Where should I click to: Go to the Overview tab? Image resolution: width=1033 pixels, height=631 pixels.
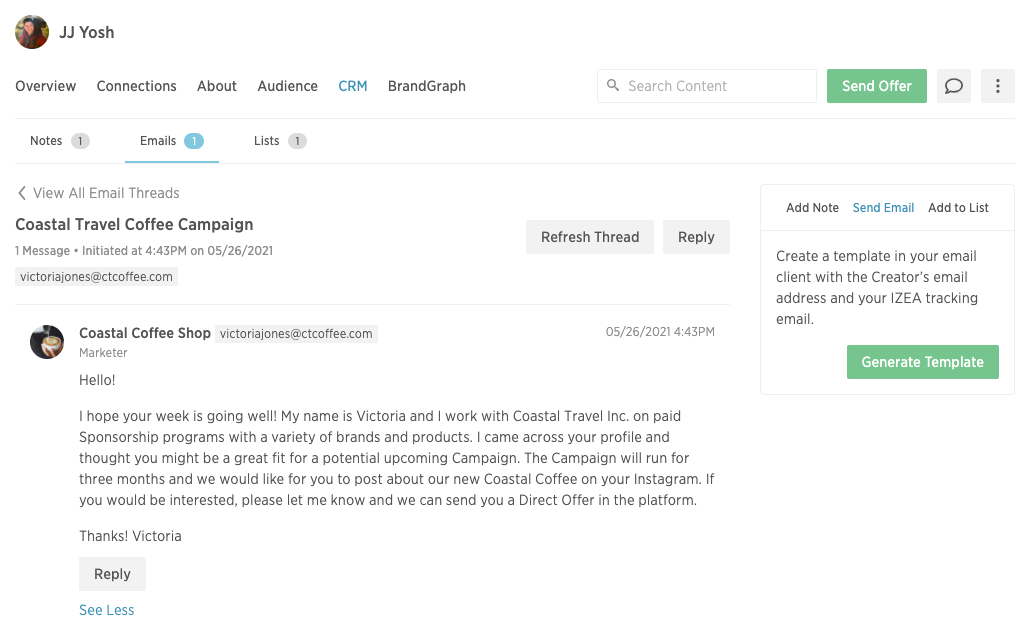[x=45, y=86]
